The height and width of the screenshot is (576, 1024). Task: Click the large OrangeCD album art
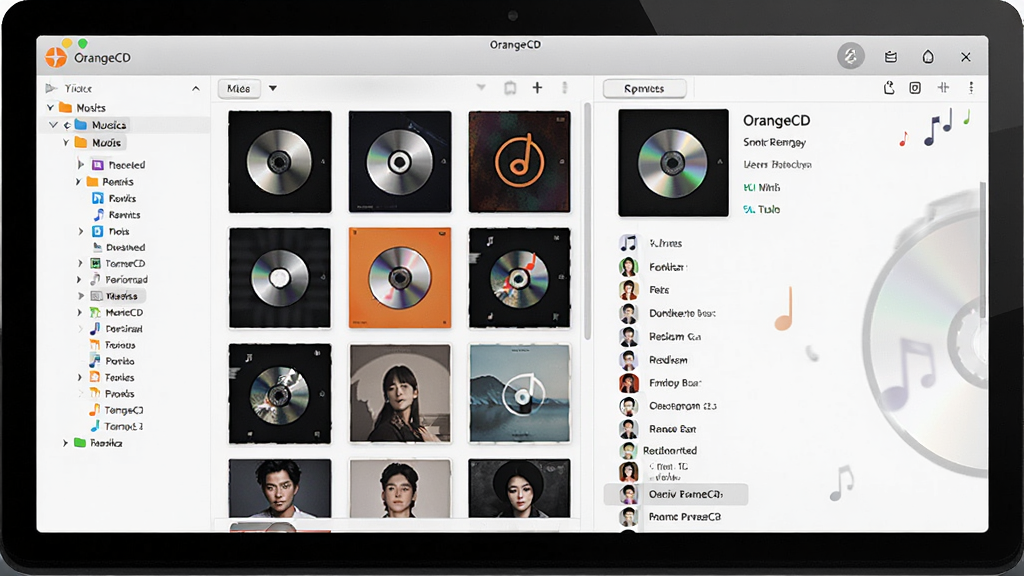click(x=673, y=163)
